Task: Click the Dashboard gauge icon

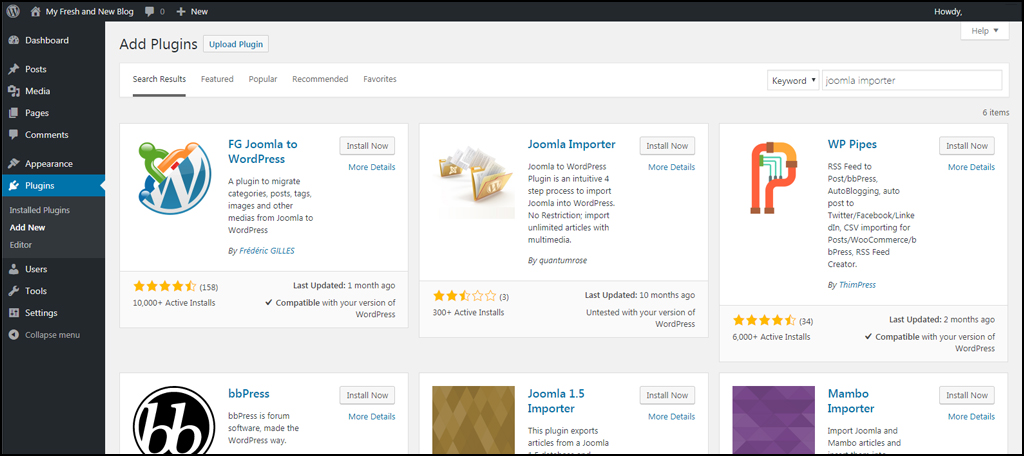Action: pos(14,41)
